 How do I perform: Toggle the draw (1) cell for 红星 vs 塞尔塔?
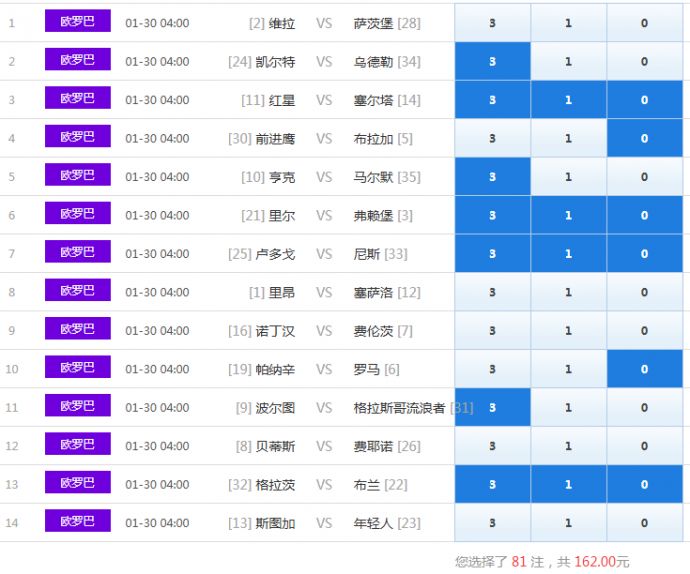pyautogui.click(x=568, y=100)
